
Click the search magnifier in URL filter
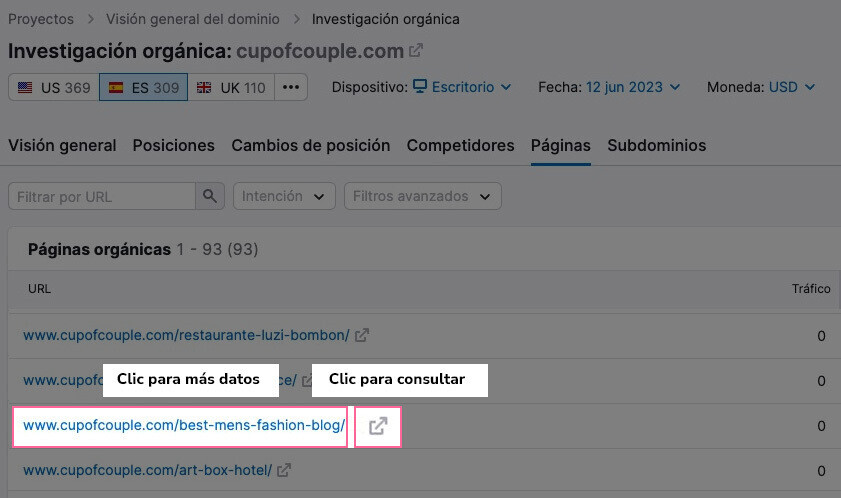tap(210, 196)
